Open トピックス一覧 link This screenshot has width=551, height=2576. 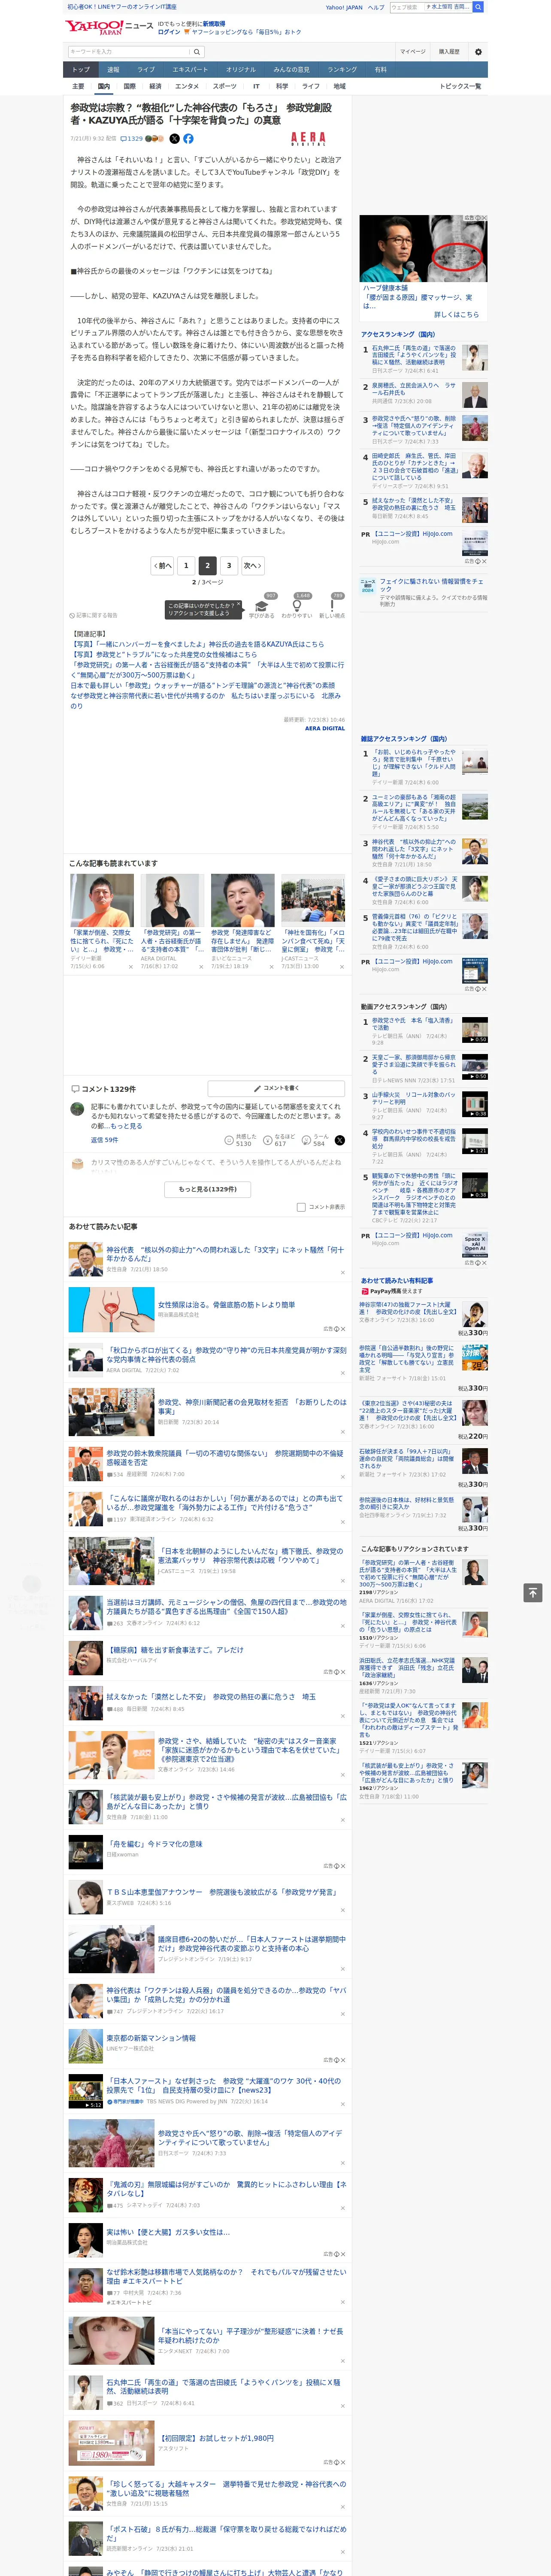(x=460, y=86)
